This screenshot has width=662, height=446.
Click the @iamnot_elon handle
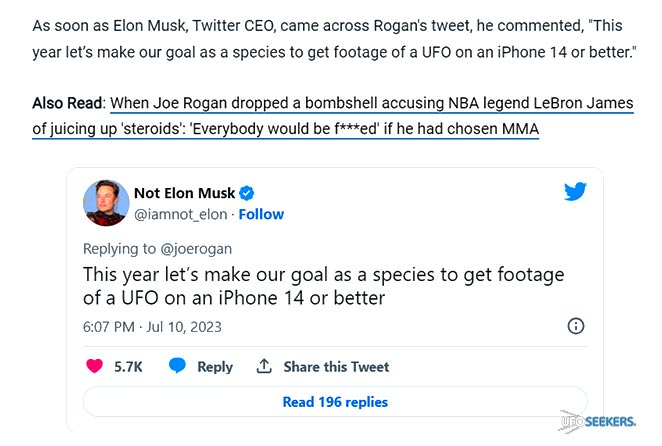click(x=182, y=214)
